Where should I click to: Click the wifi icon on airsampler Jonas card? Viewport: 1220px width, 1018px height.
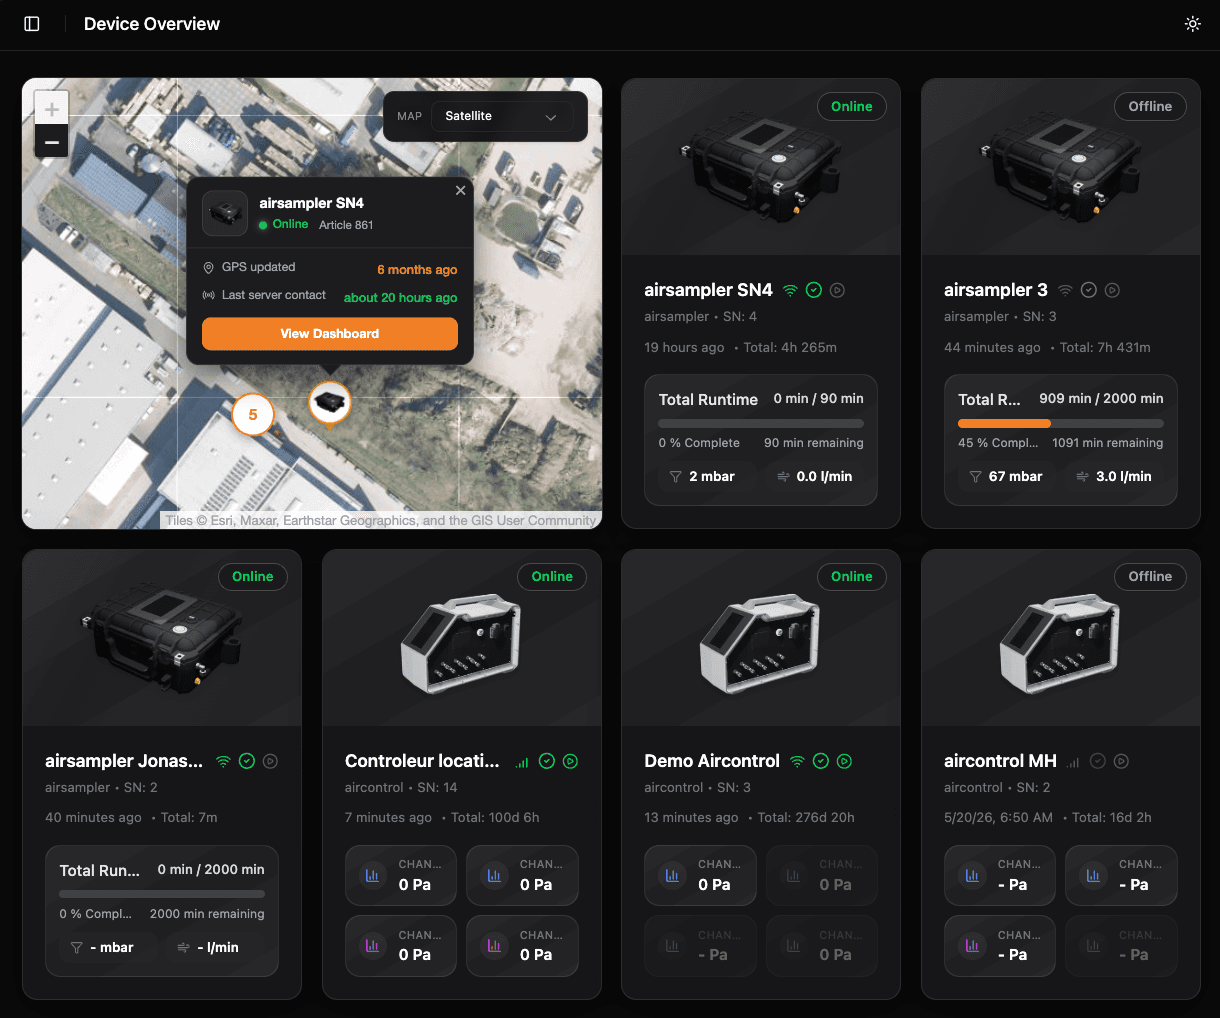[223, 761]
